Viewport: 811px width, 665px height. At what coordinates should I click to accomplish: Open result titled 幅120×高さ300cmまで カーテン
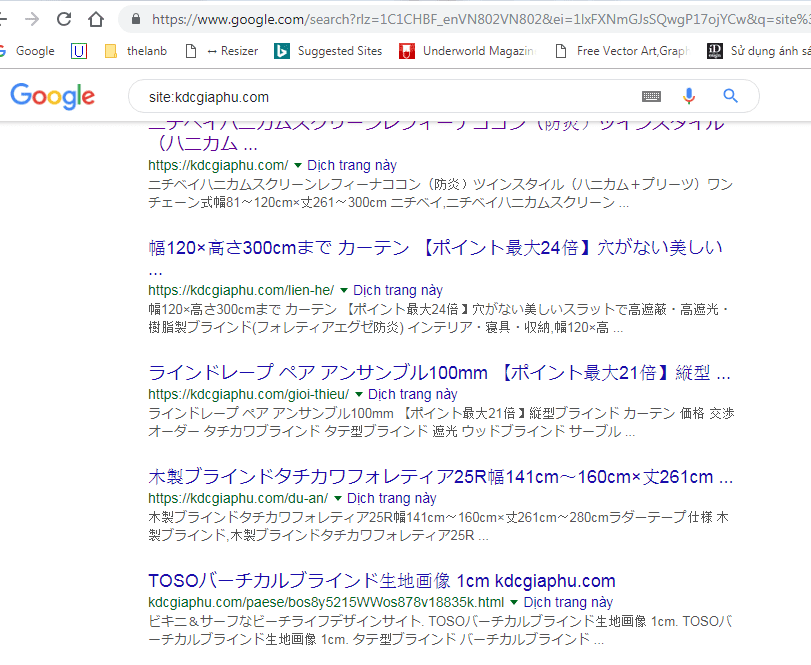(x=435, y=248)
